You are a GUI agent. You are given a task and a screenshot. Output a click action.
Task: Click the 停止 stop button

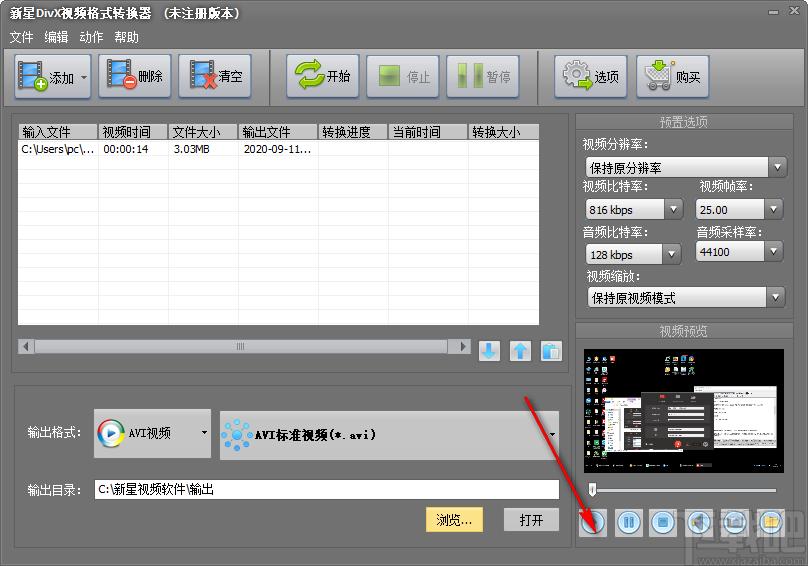(x=402, y=76)
